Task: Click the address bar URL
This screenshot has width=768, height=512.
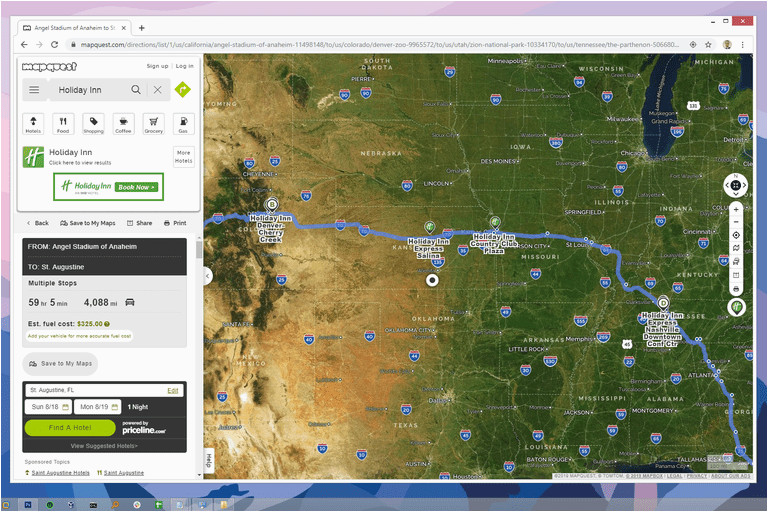Action: tap(380, 45)
